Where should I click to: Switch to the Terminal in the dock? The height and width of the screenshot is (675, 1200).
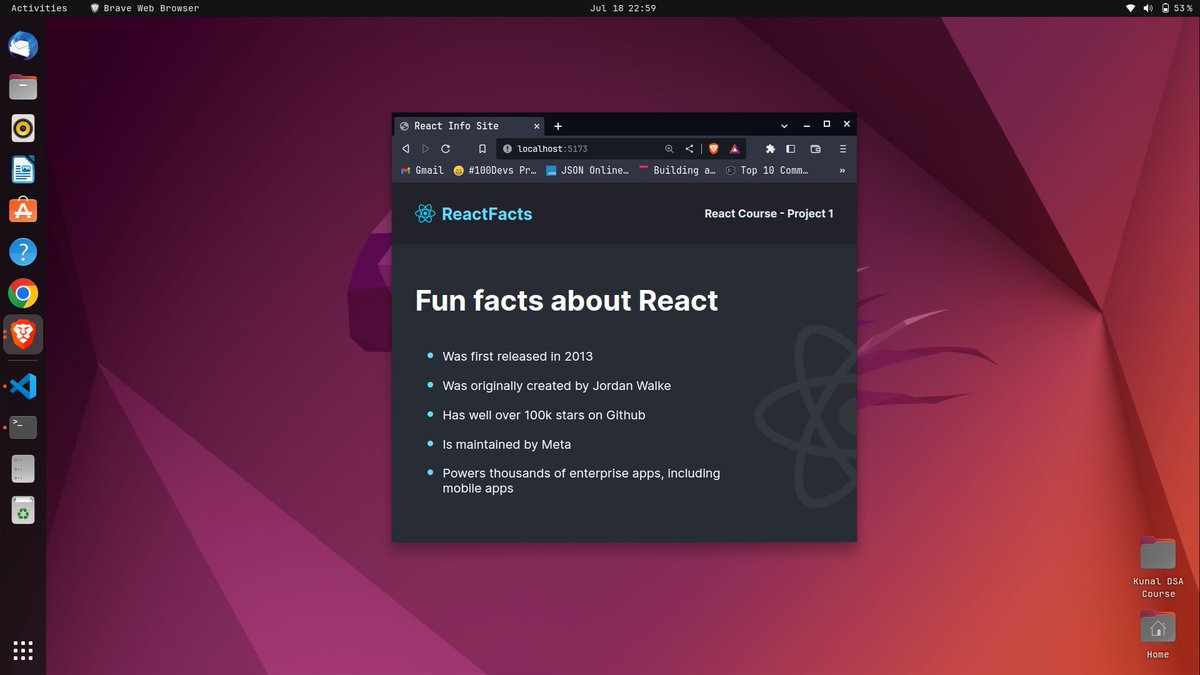(23, 427)
